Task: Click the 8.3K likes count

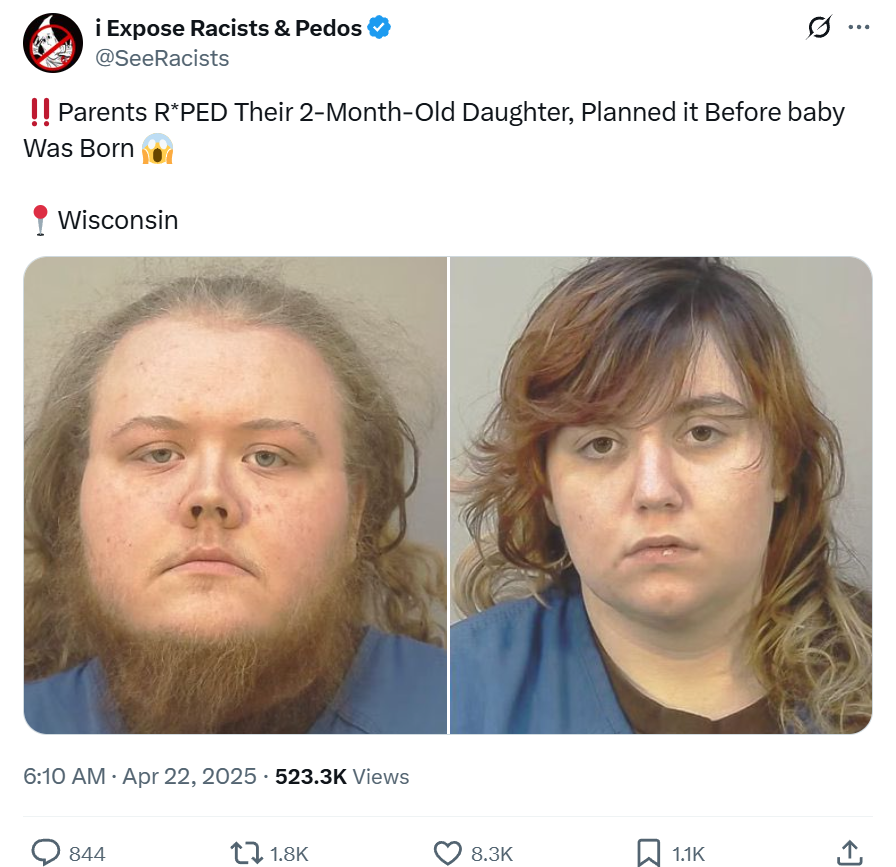Action: click(x=492, y=854)
